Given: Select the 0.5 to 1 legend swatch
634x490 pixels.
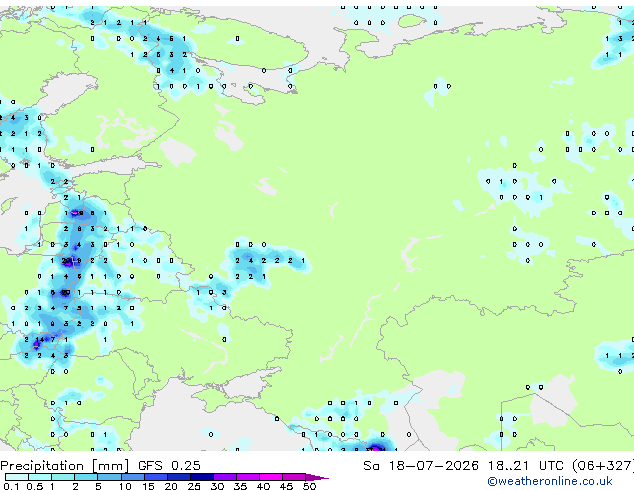Looking at the screenshot, I should [40, 477].
